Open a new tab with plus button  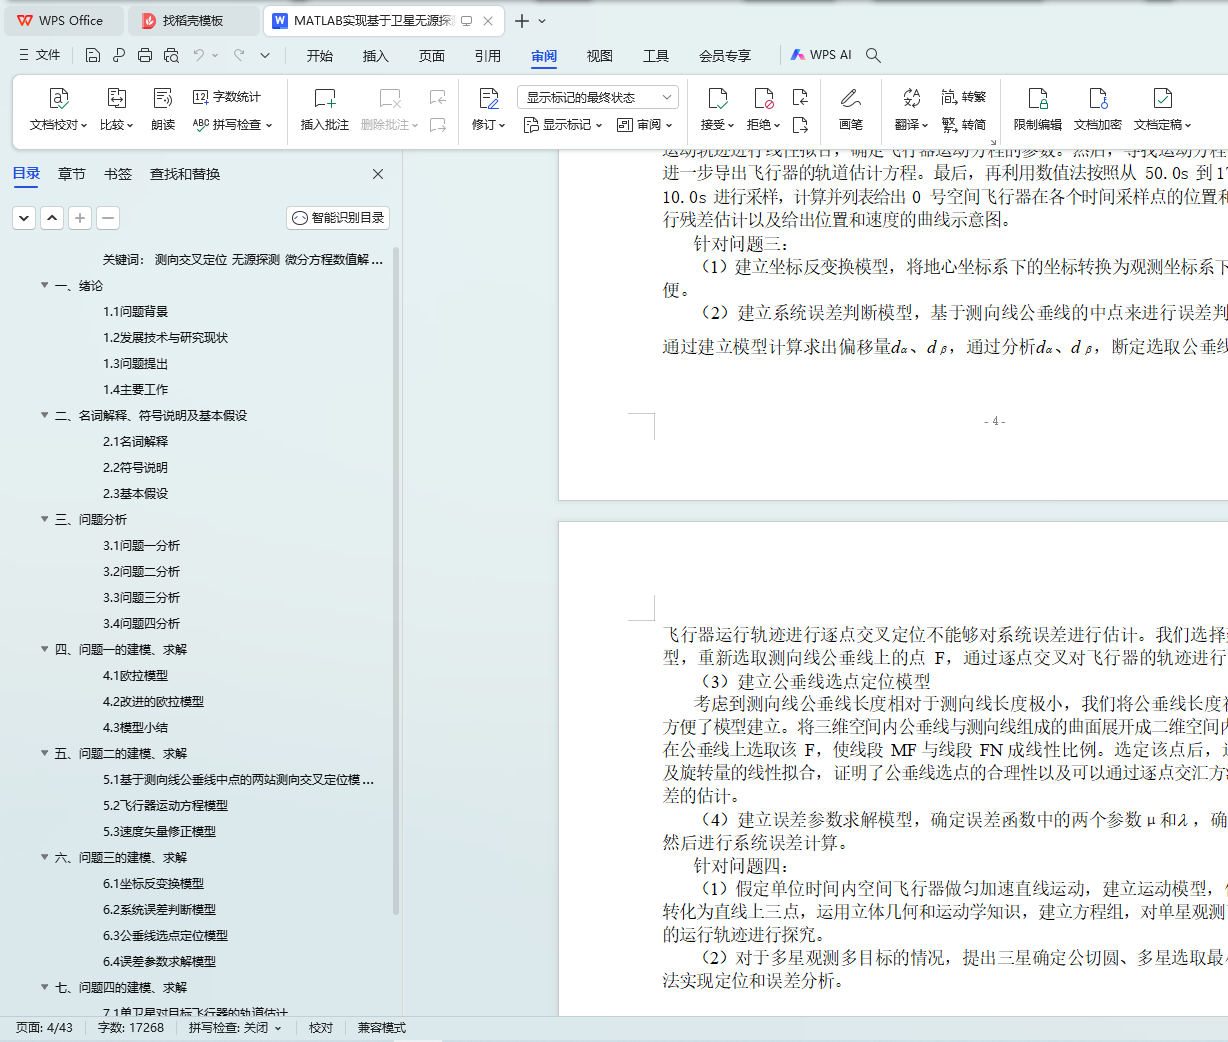pos(522,20)
